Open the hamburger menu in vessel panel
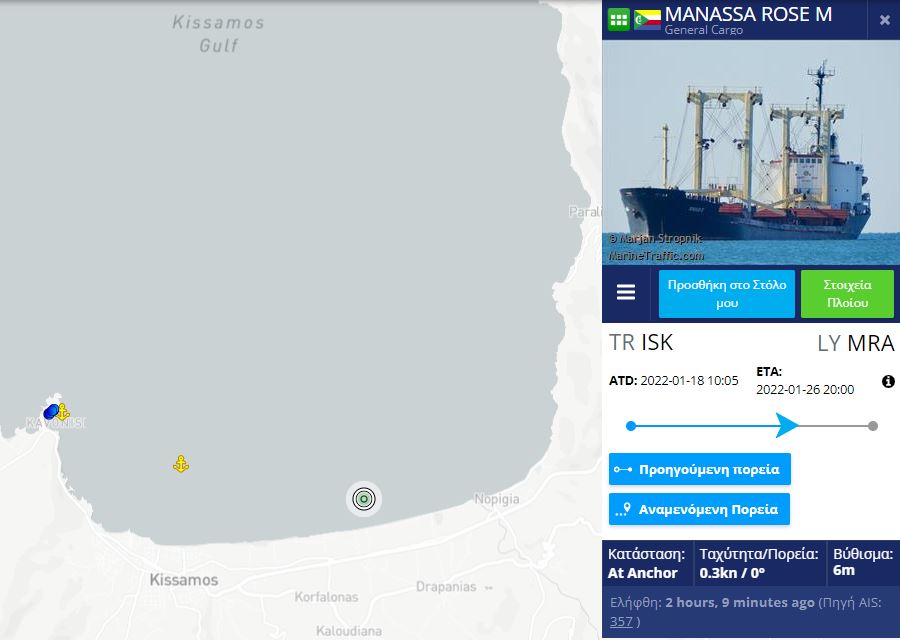 (626, 292)
